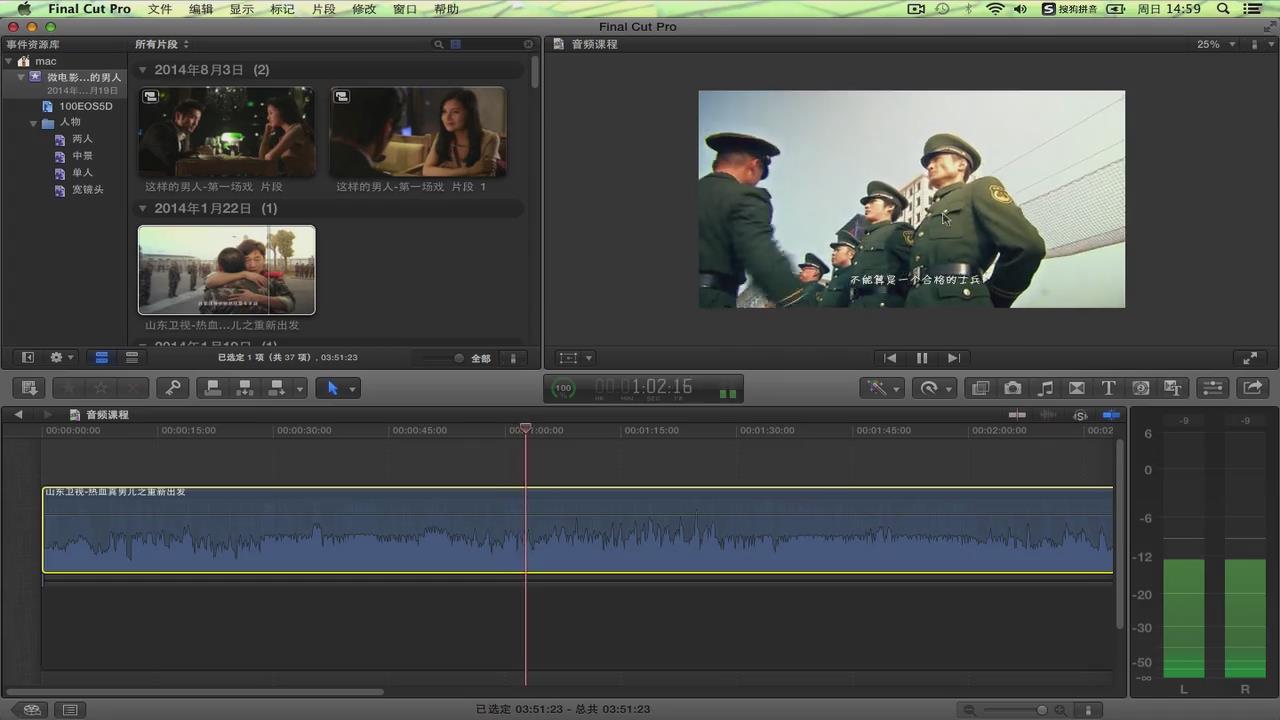
Task: Switch browser to list view
Action: point(132,358)
